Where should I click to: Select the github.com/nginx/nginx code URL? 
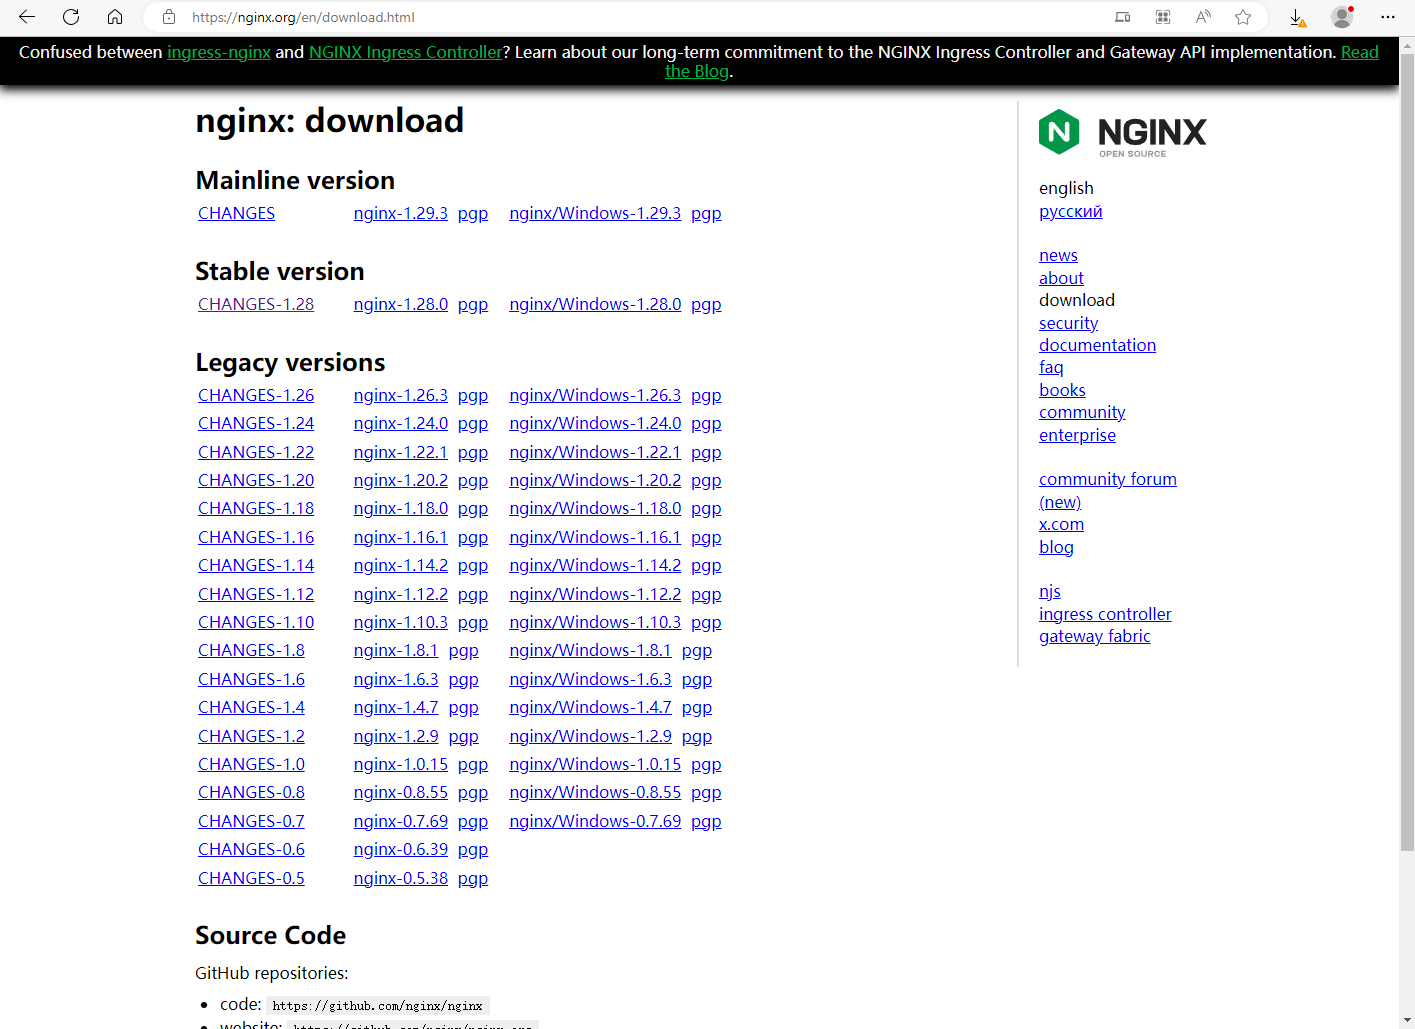(x=378, y=1006)
